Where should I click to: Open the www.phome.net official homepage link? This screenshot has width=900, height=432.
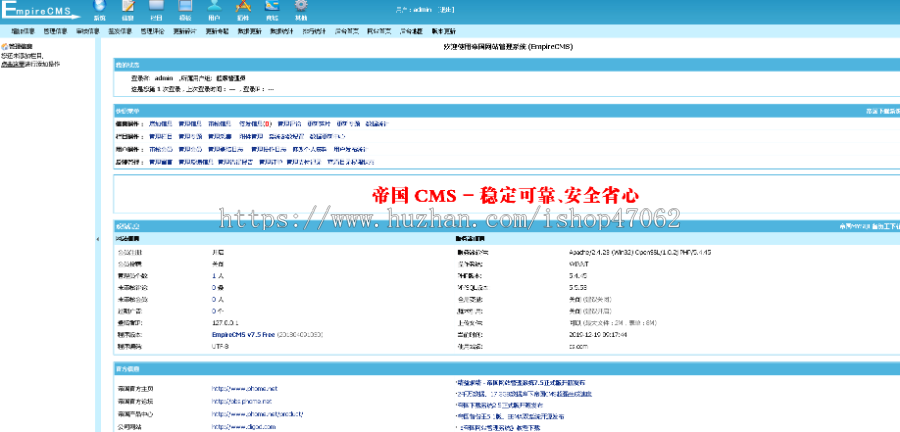point(244,388)
